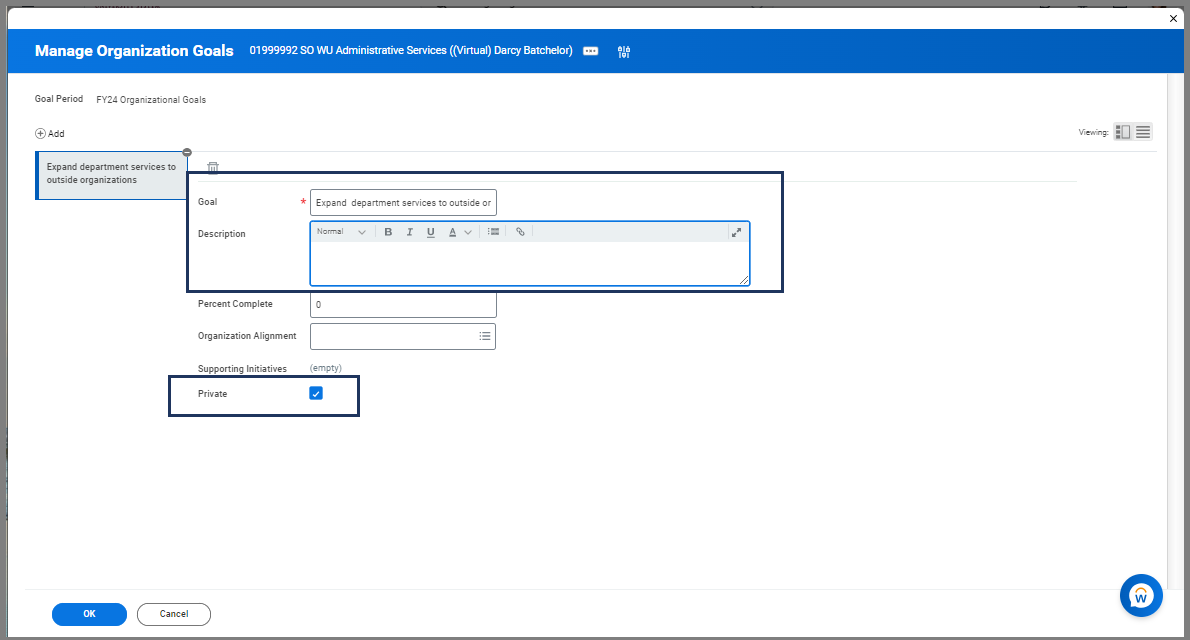Screen dimensions: 1190x640
Task: Uncheck the Private checkbox
Action: pos(316,394)
